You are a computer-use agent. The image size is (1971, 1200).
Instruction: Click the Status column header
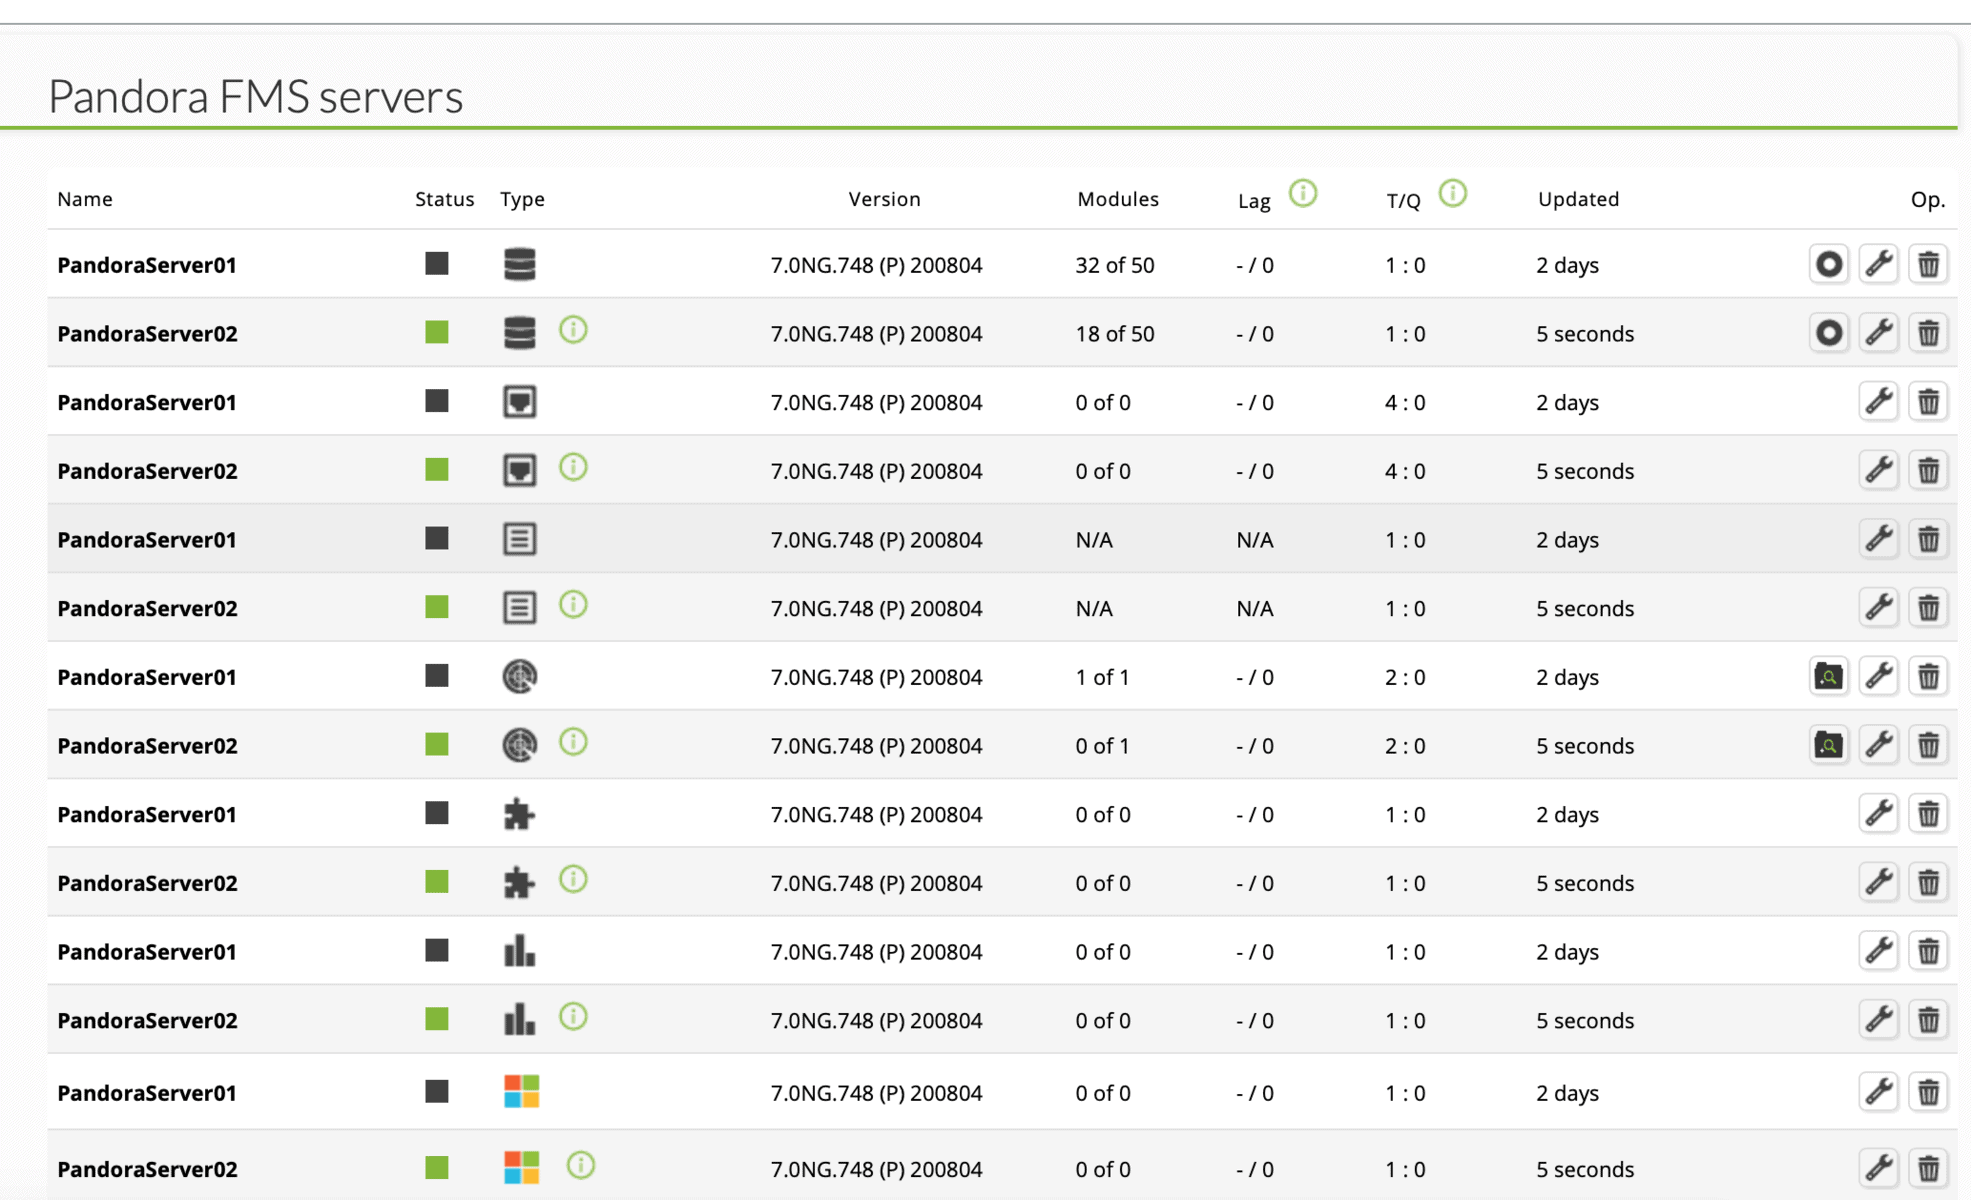click(445, 199)
